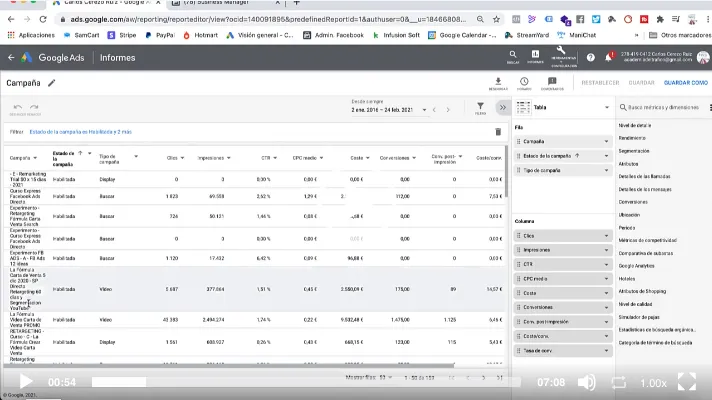Edit the report name with pencil icon

52,83
